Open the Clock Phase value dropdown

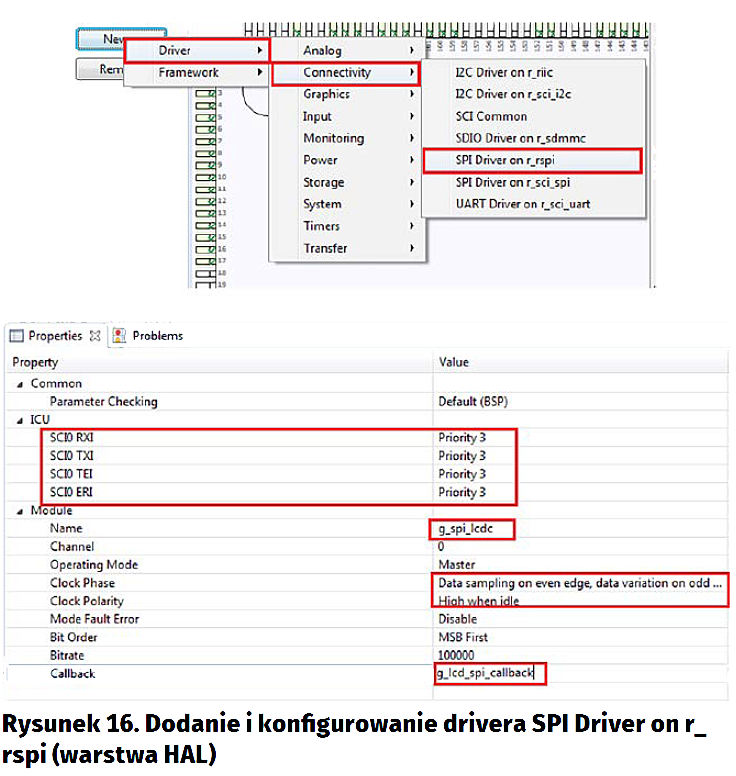tap(580, 583)
